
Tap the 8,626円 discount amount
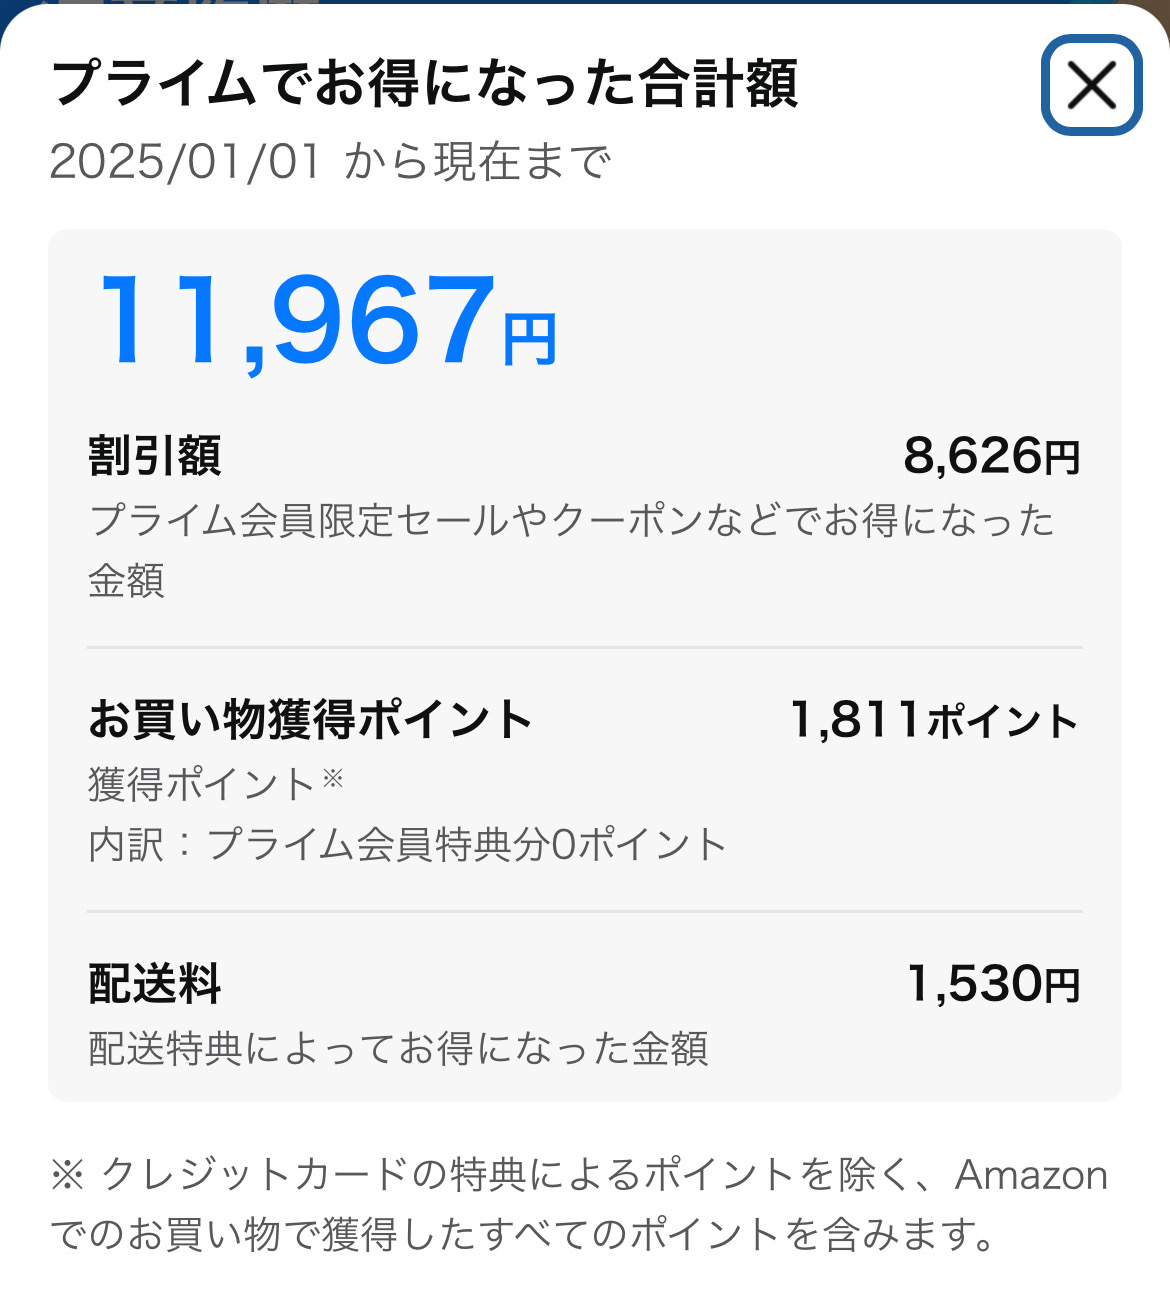click(992, 456)
